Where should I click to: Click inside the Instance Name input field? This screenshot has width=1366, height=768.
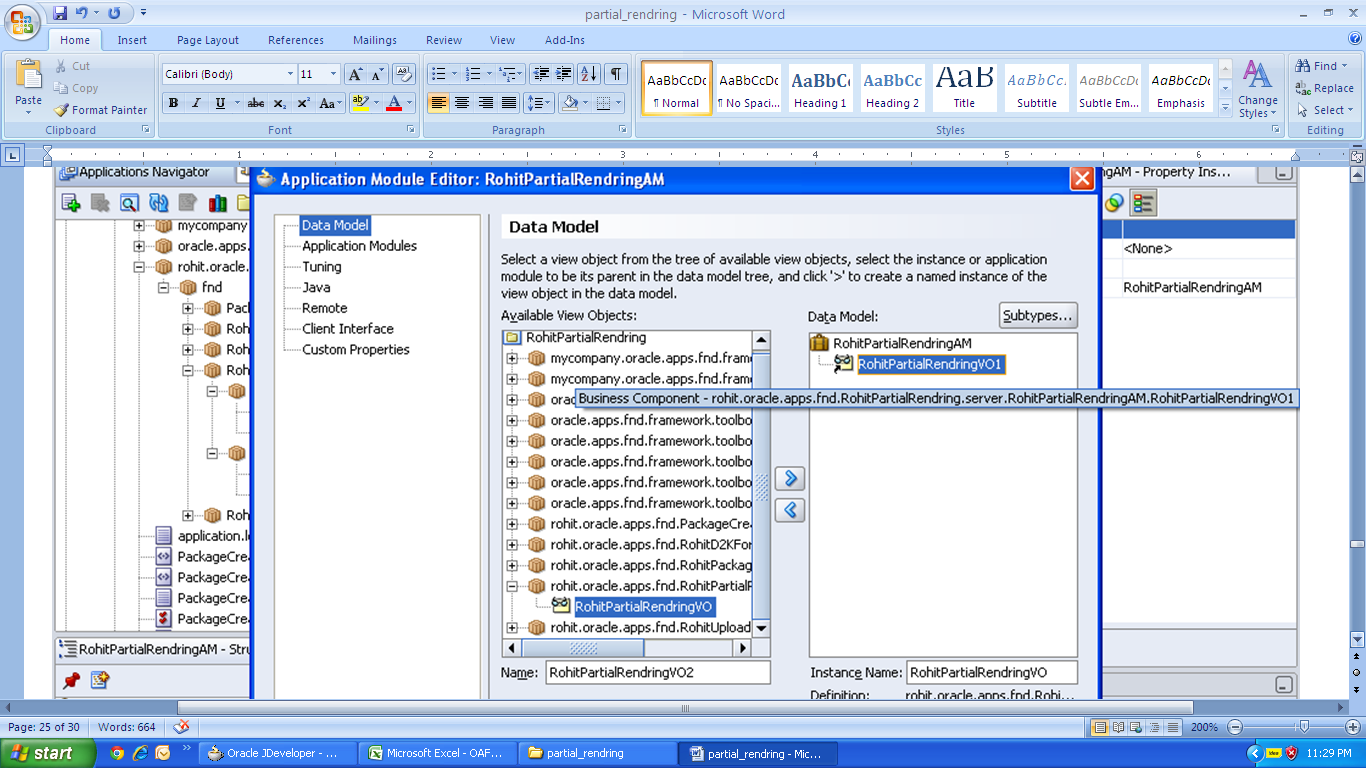pos(992,672)
